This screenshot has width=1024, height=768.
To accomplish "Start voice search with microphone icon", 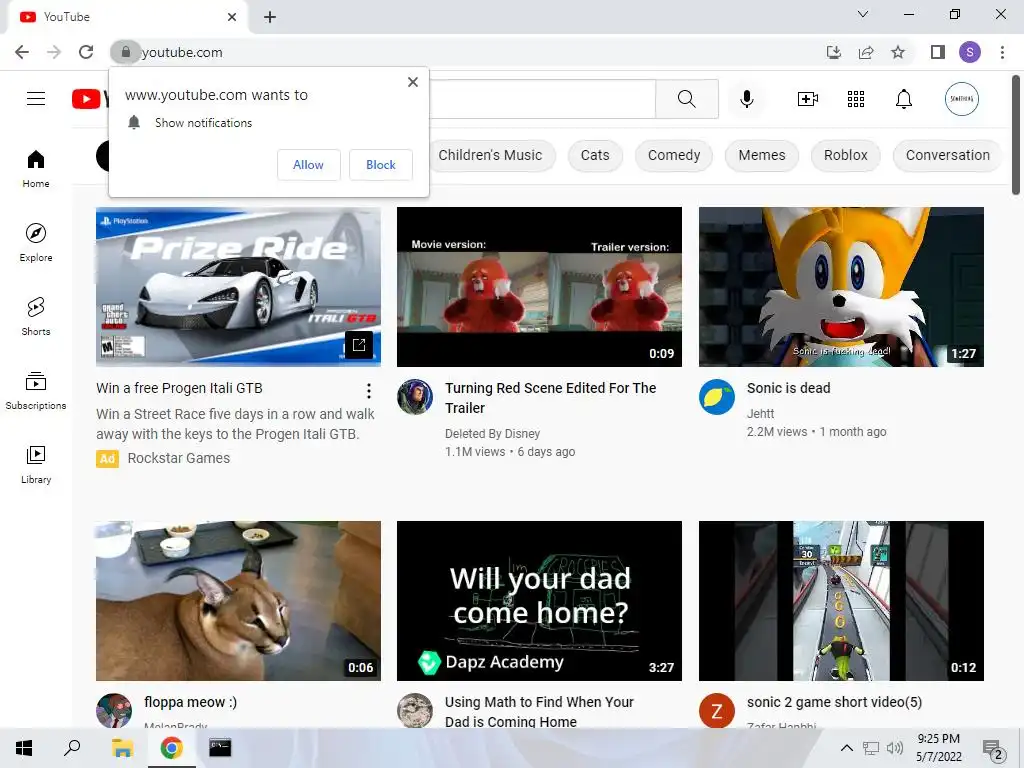I will click(746, 99).
